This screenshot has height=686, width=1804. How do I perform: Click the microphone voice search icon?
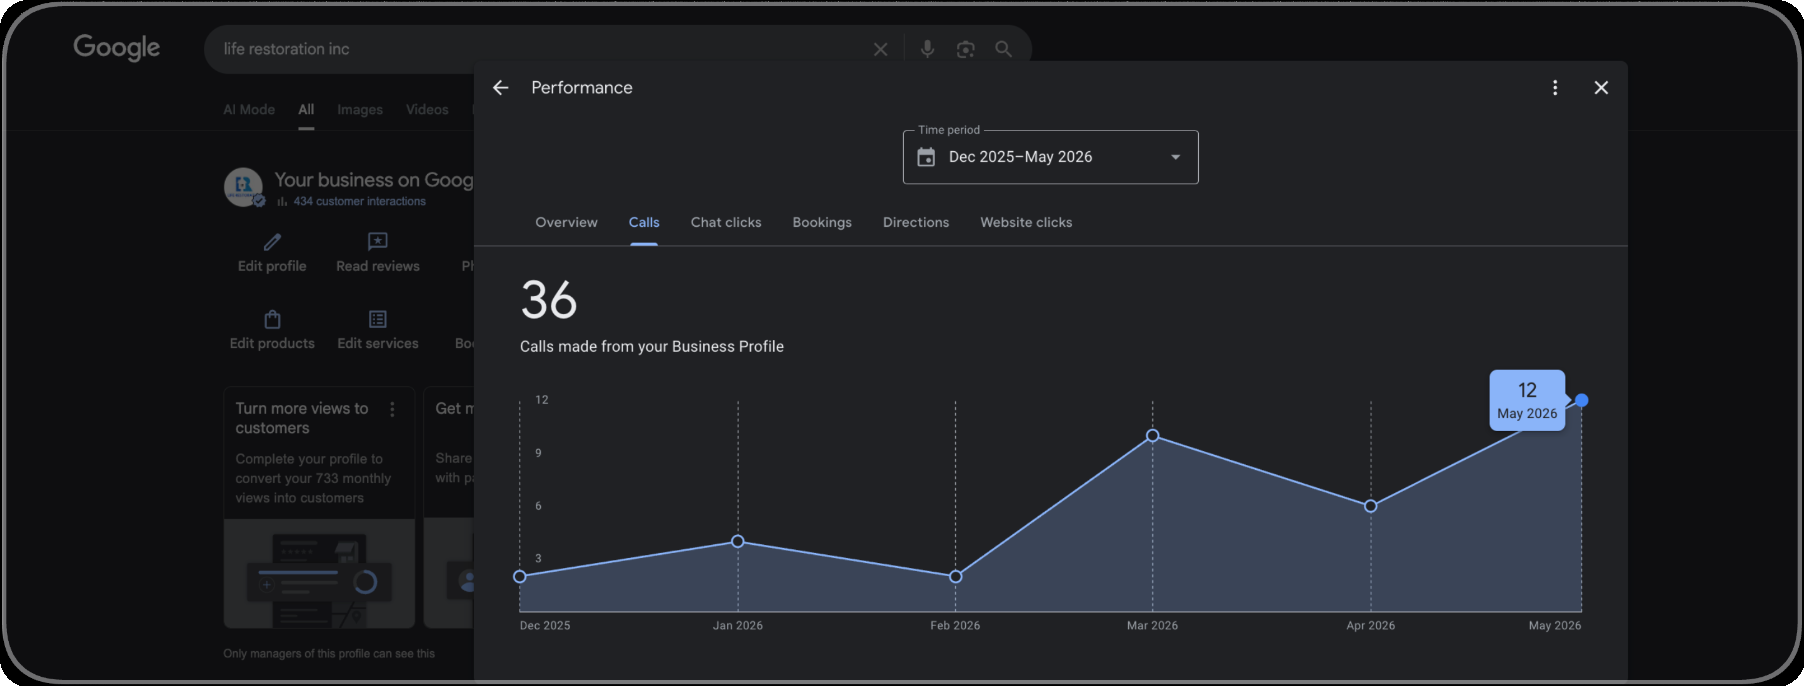(x=928, y=49)
